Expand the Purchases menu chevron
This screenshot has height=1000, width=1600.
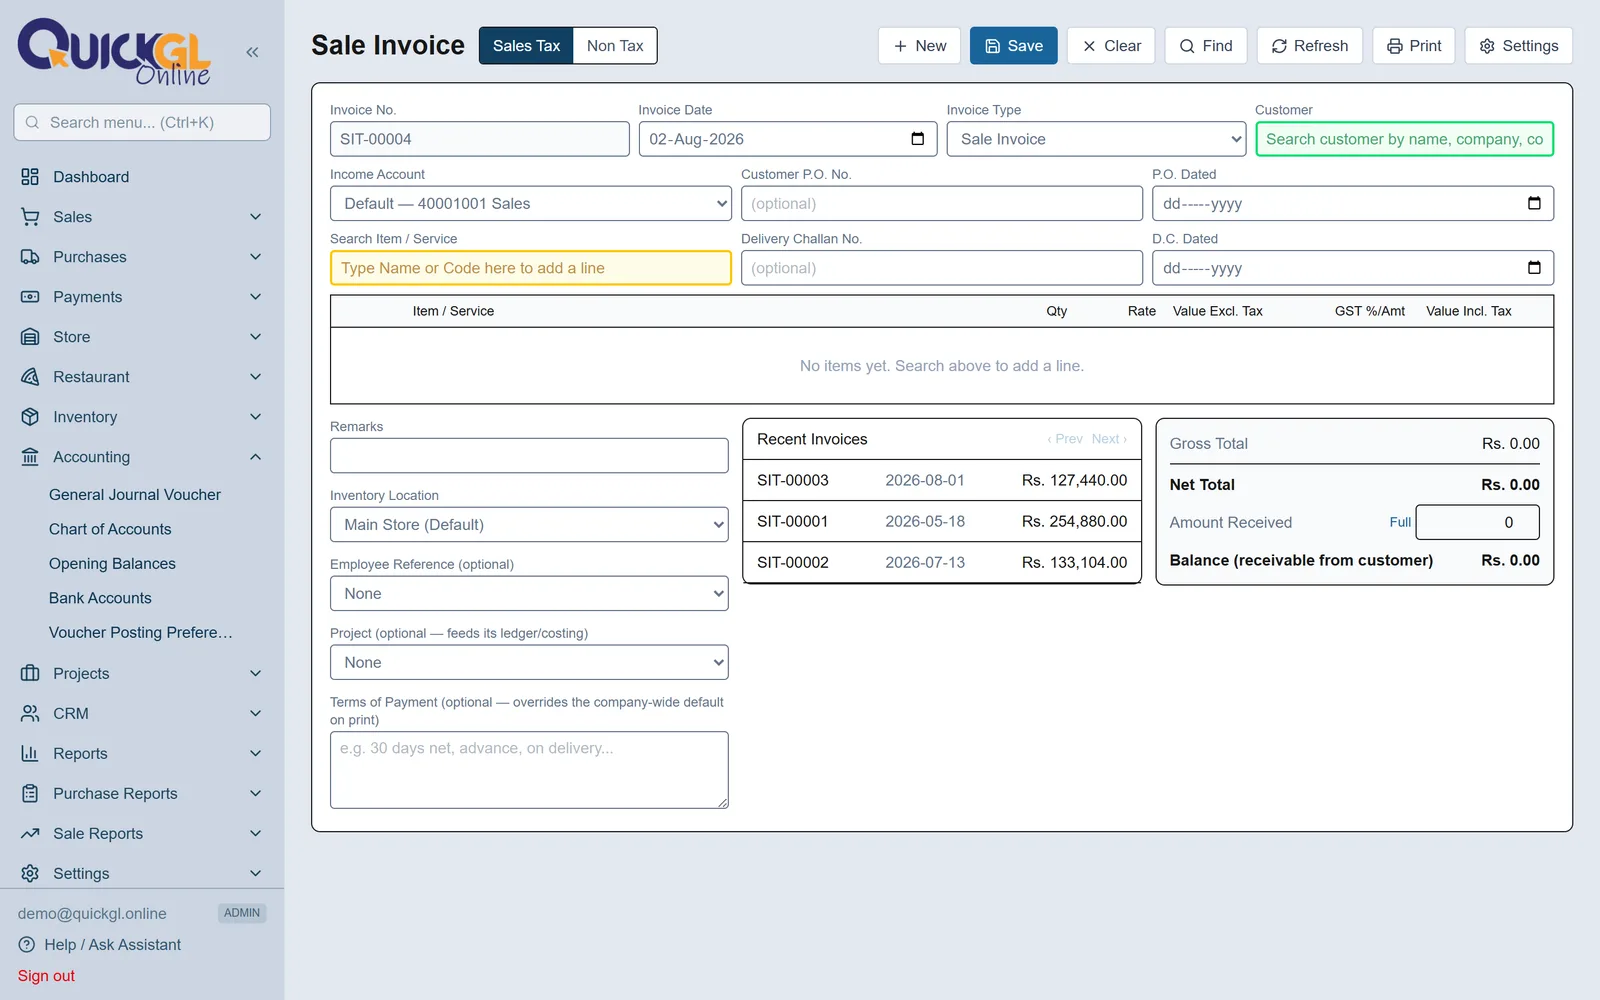[256, 257]
